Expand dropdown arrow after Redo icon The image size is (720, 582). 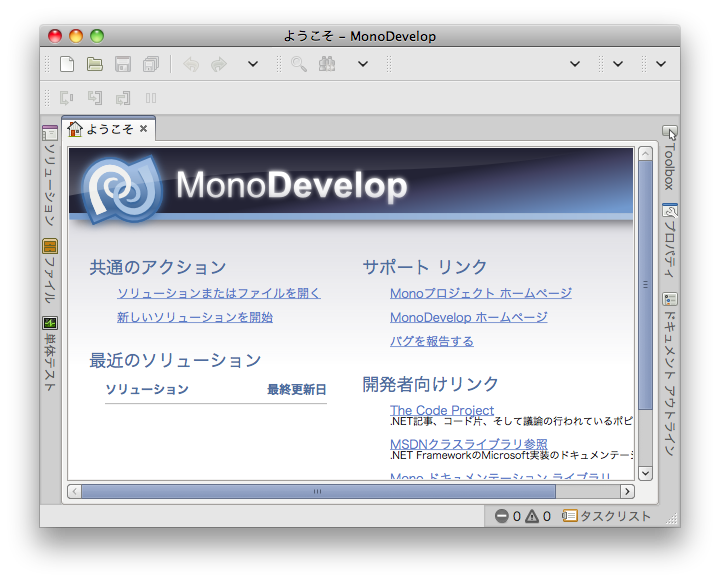253,64
